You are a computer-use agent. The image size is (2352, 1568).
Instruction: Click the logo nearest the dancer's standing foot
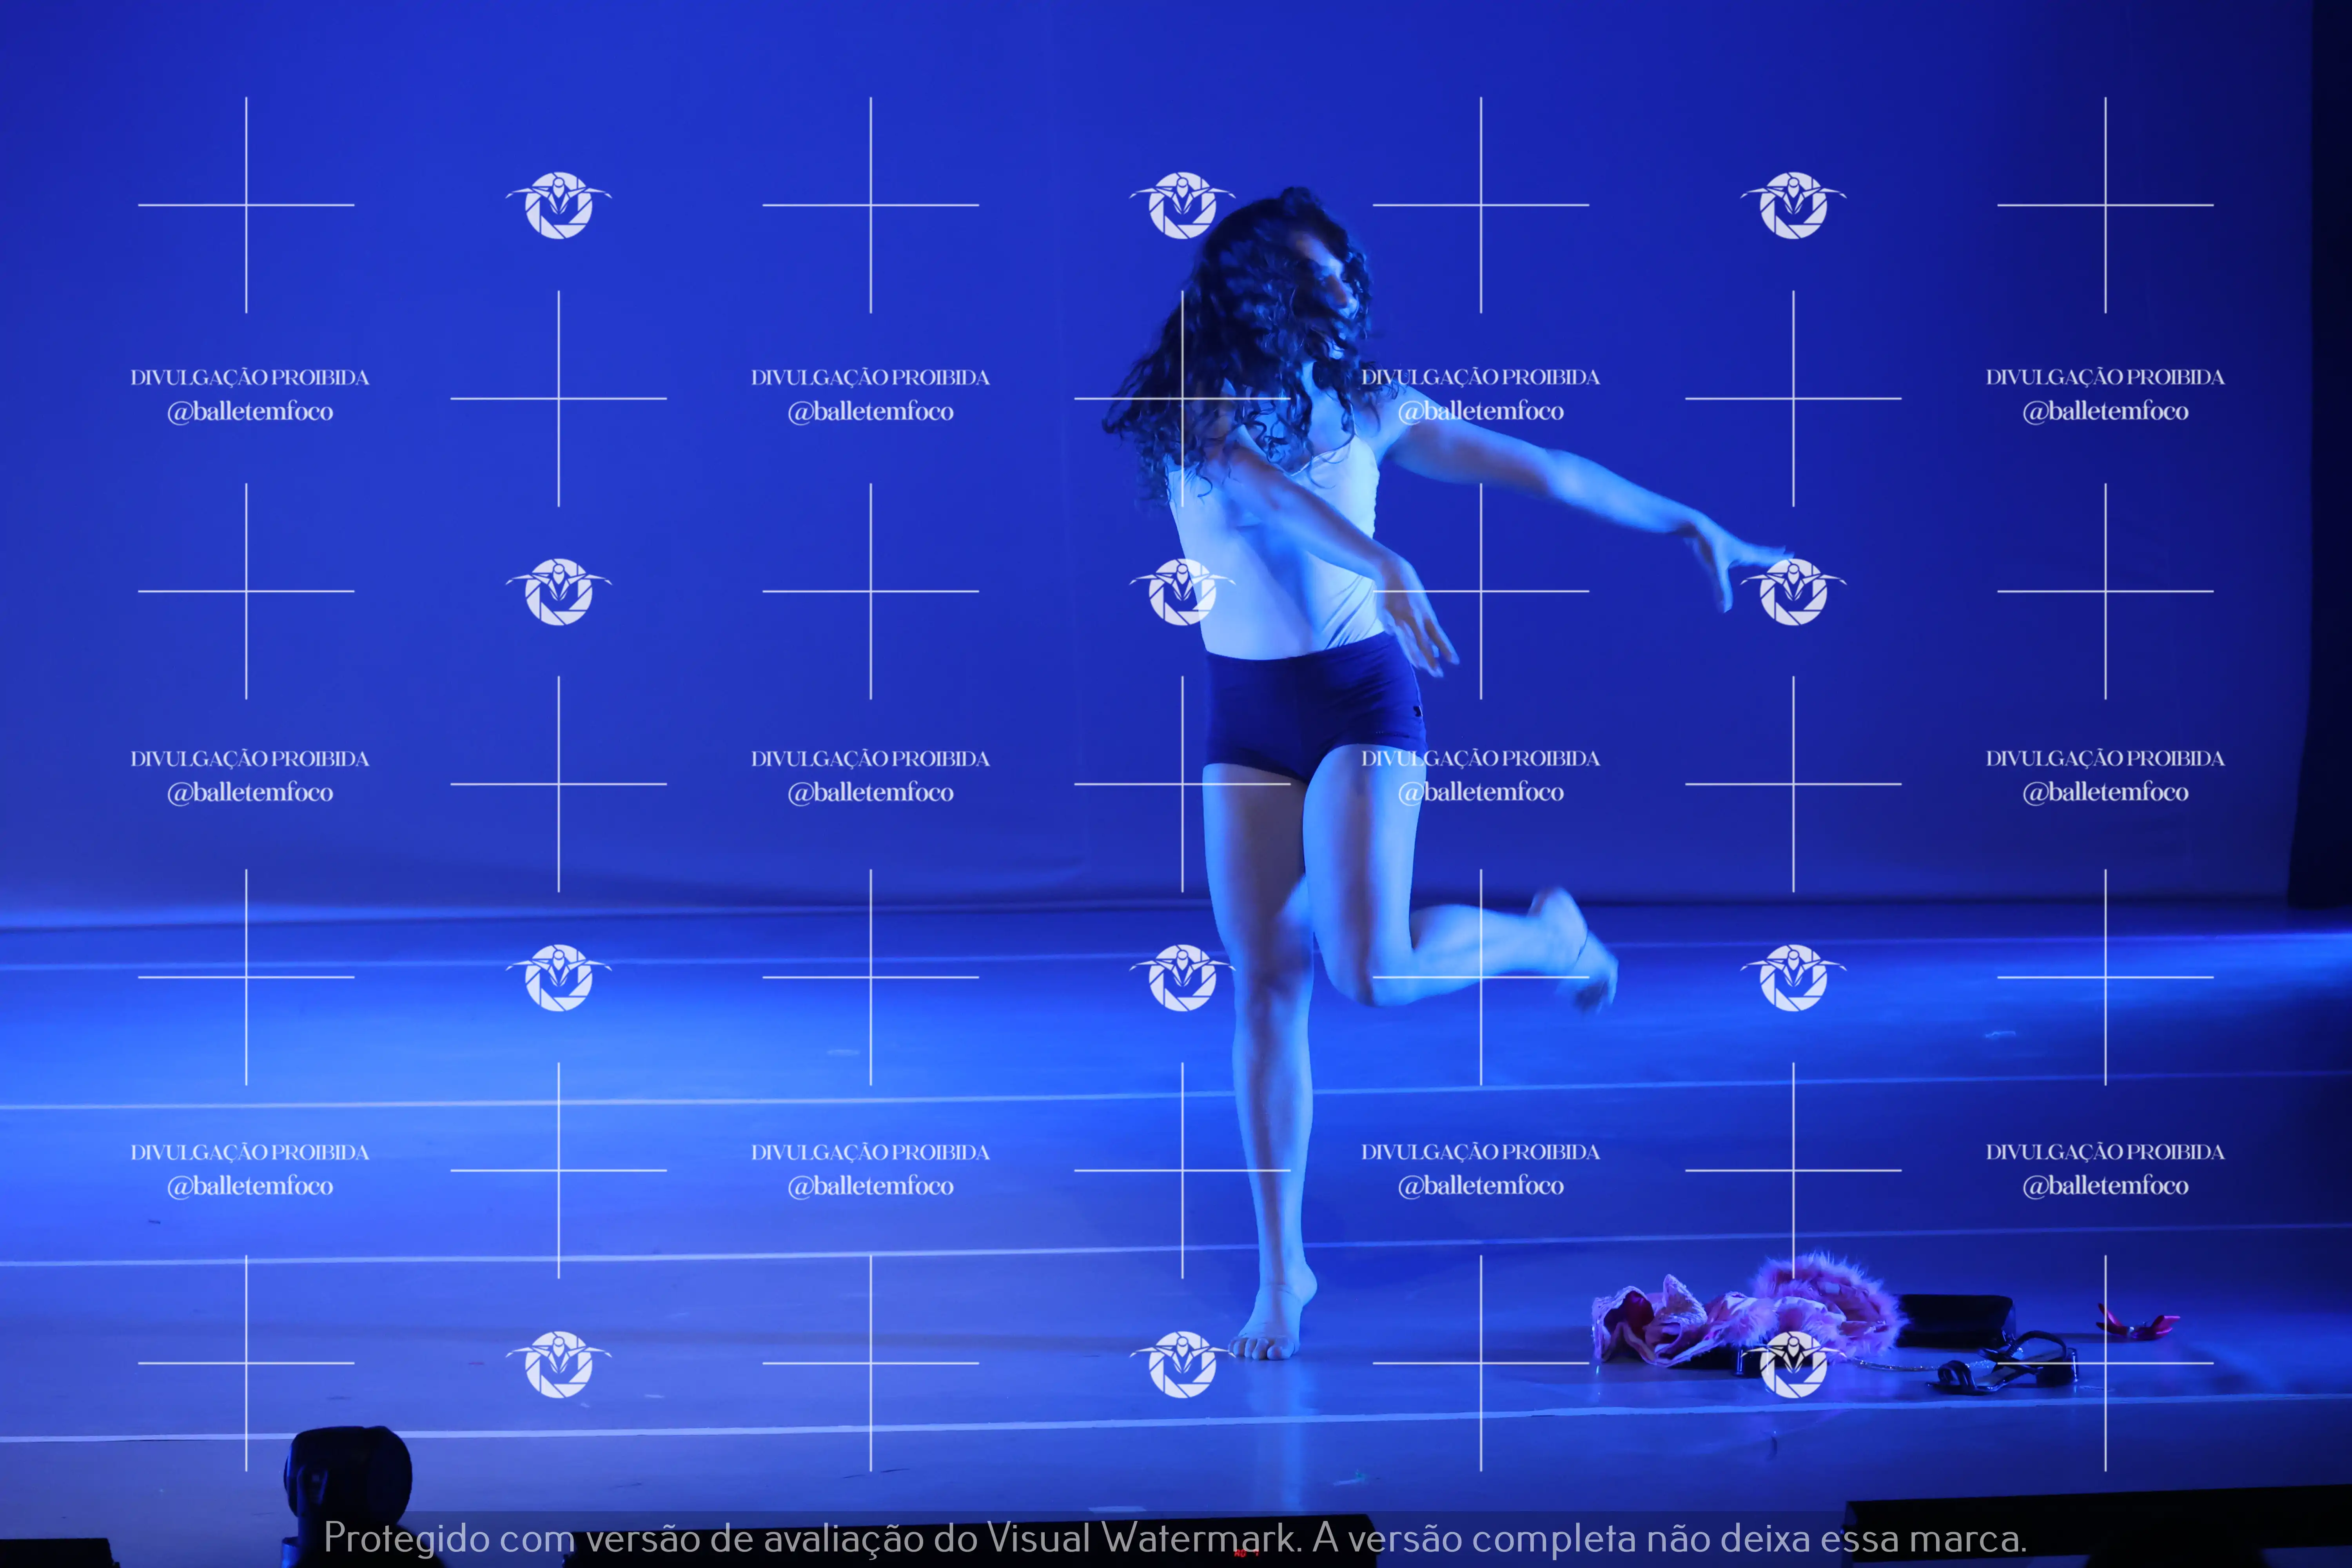[x=1182, y=1364]
